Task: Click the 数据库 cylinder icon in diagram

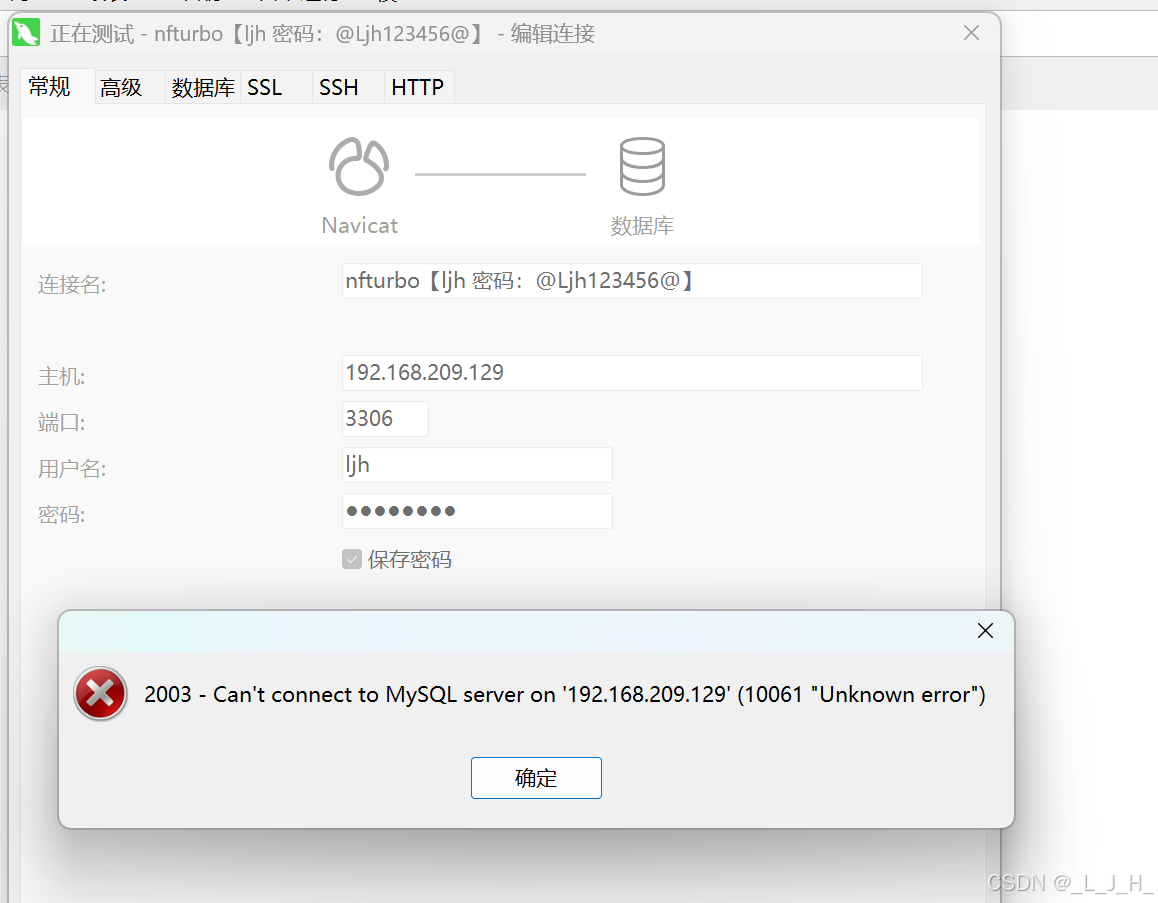Action: coord(642,166)
